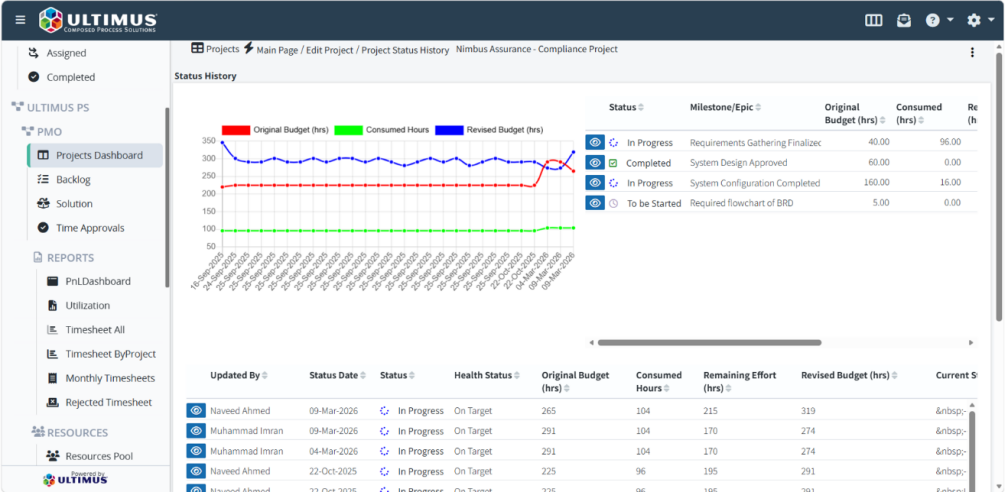The height and width of the screenshot is (493, 1008).
Task: Open the inbox icon in top bar
Action: [904, 21]
